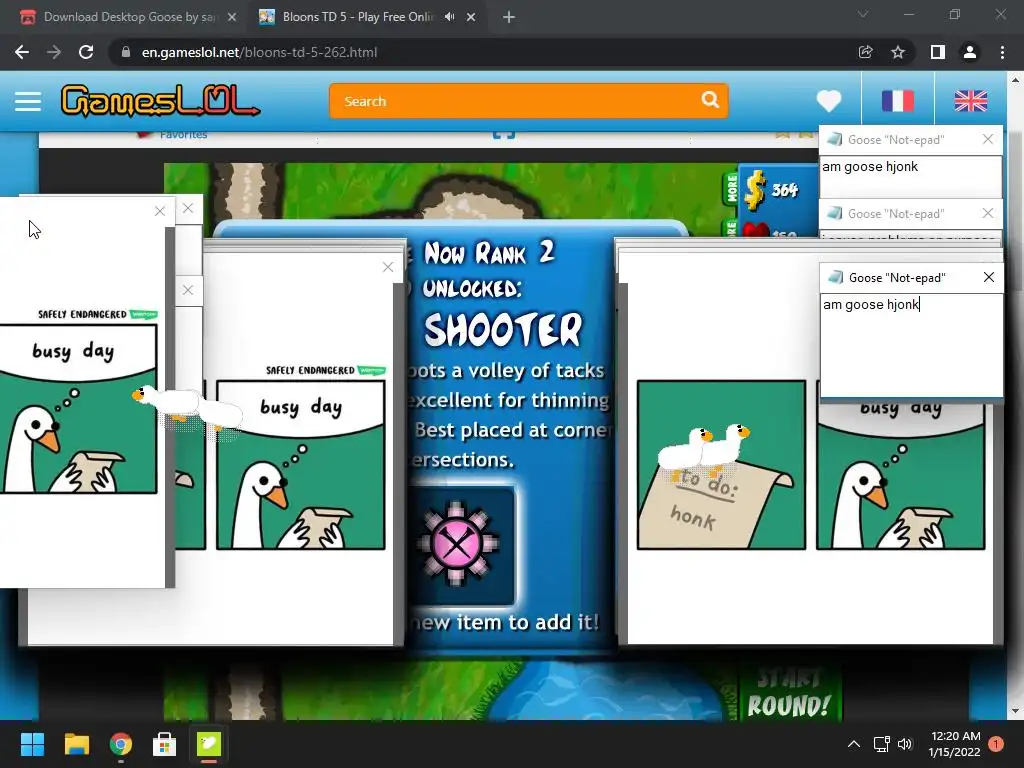
Task: Open the notification badge in the tray
Action: click(x=996, y=744)
